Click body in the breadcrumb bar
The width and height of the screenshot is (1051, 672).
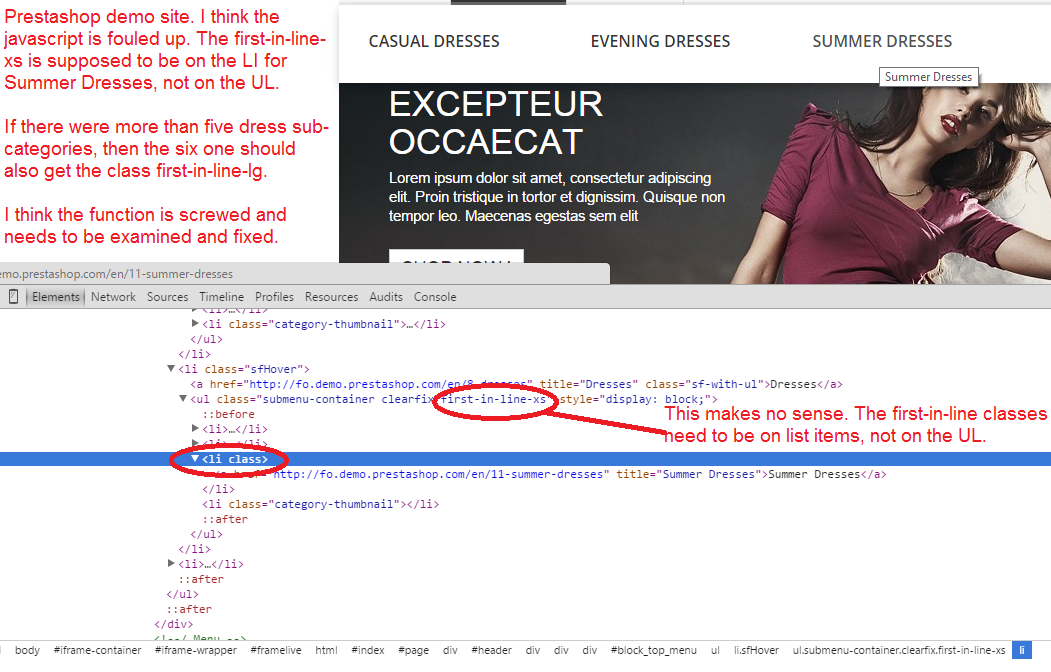tap(27, 650)
